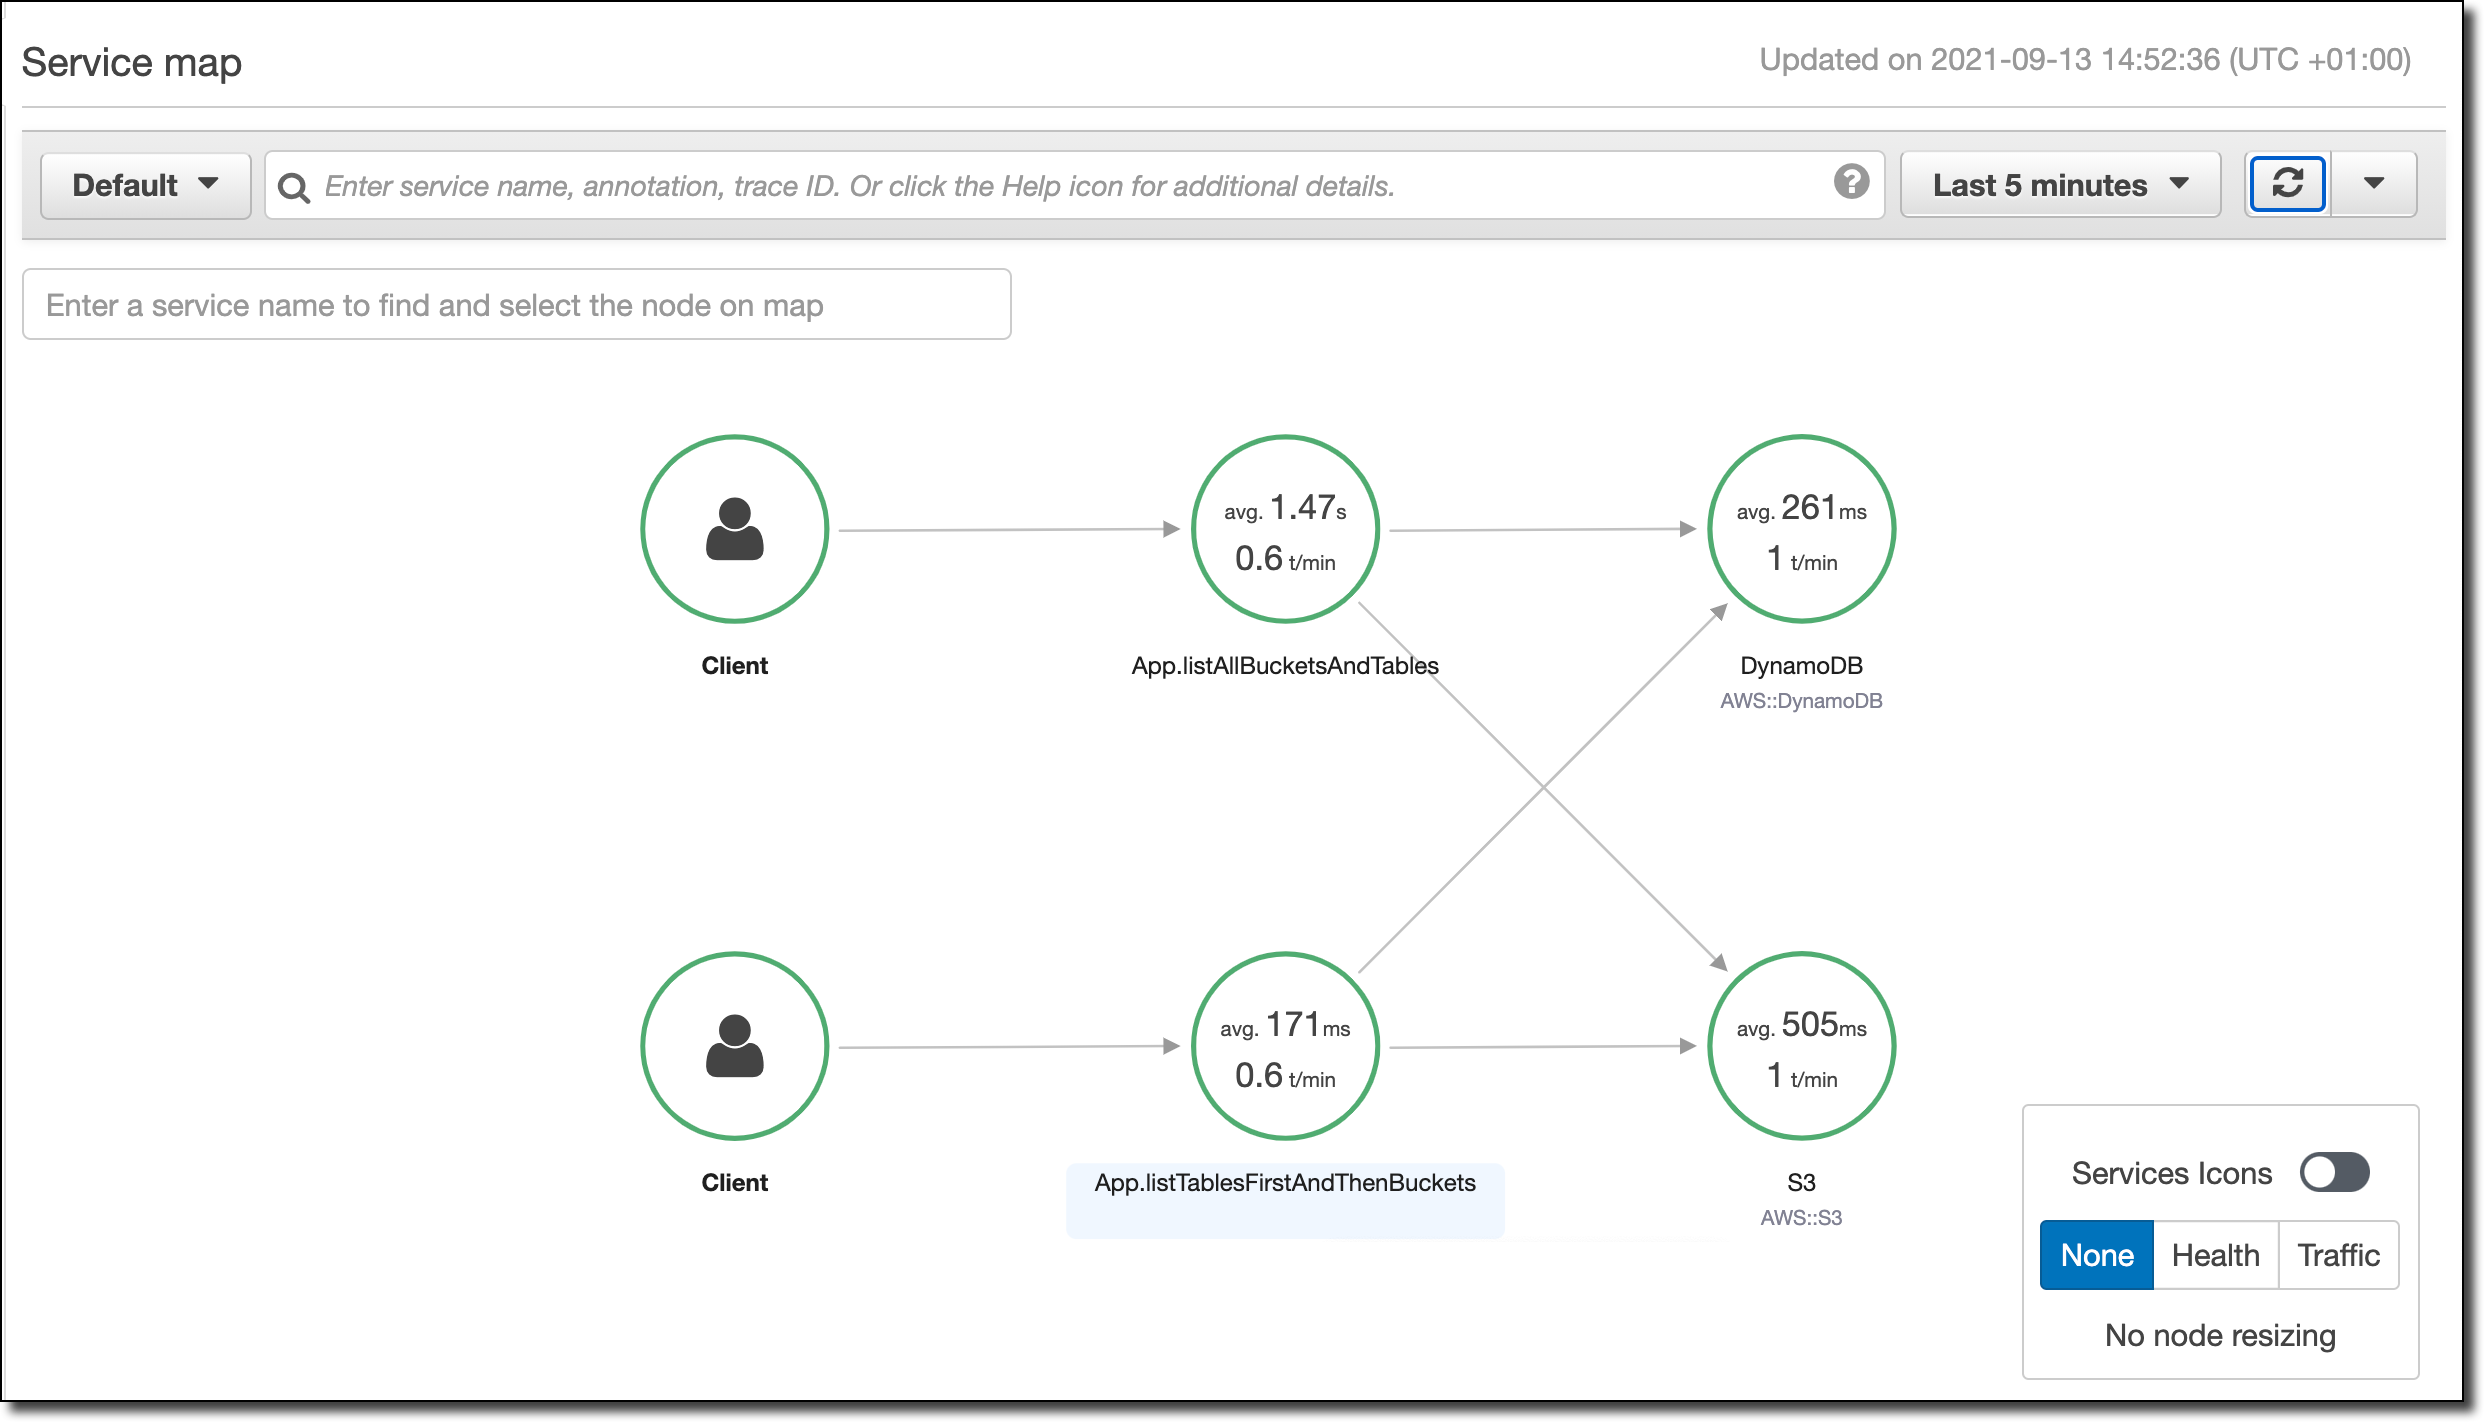2484x1422 pixels.
Task: Select the DynamoDB node circle
Action: tap(1801, 529)
